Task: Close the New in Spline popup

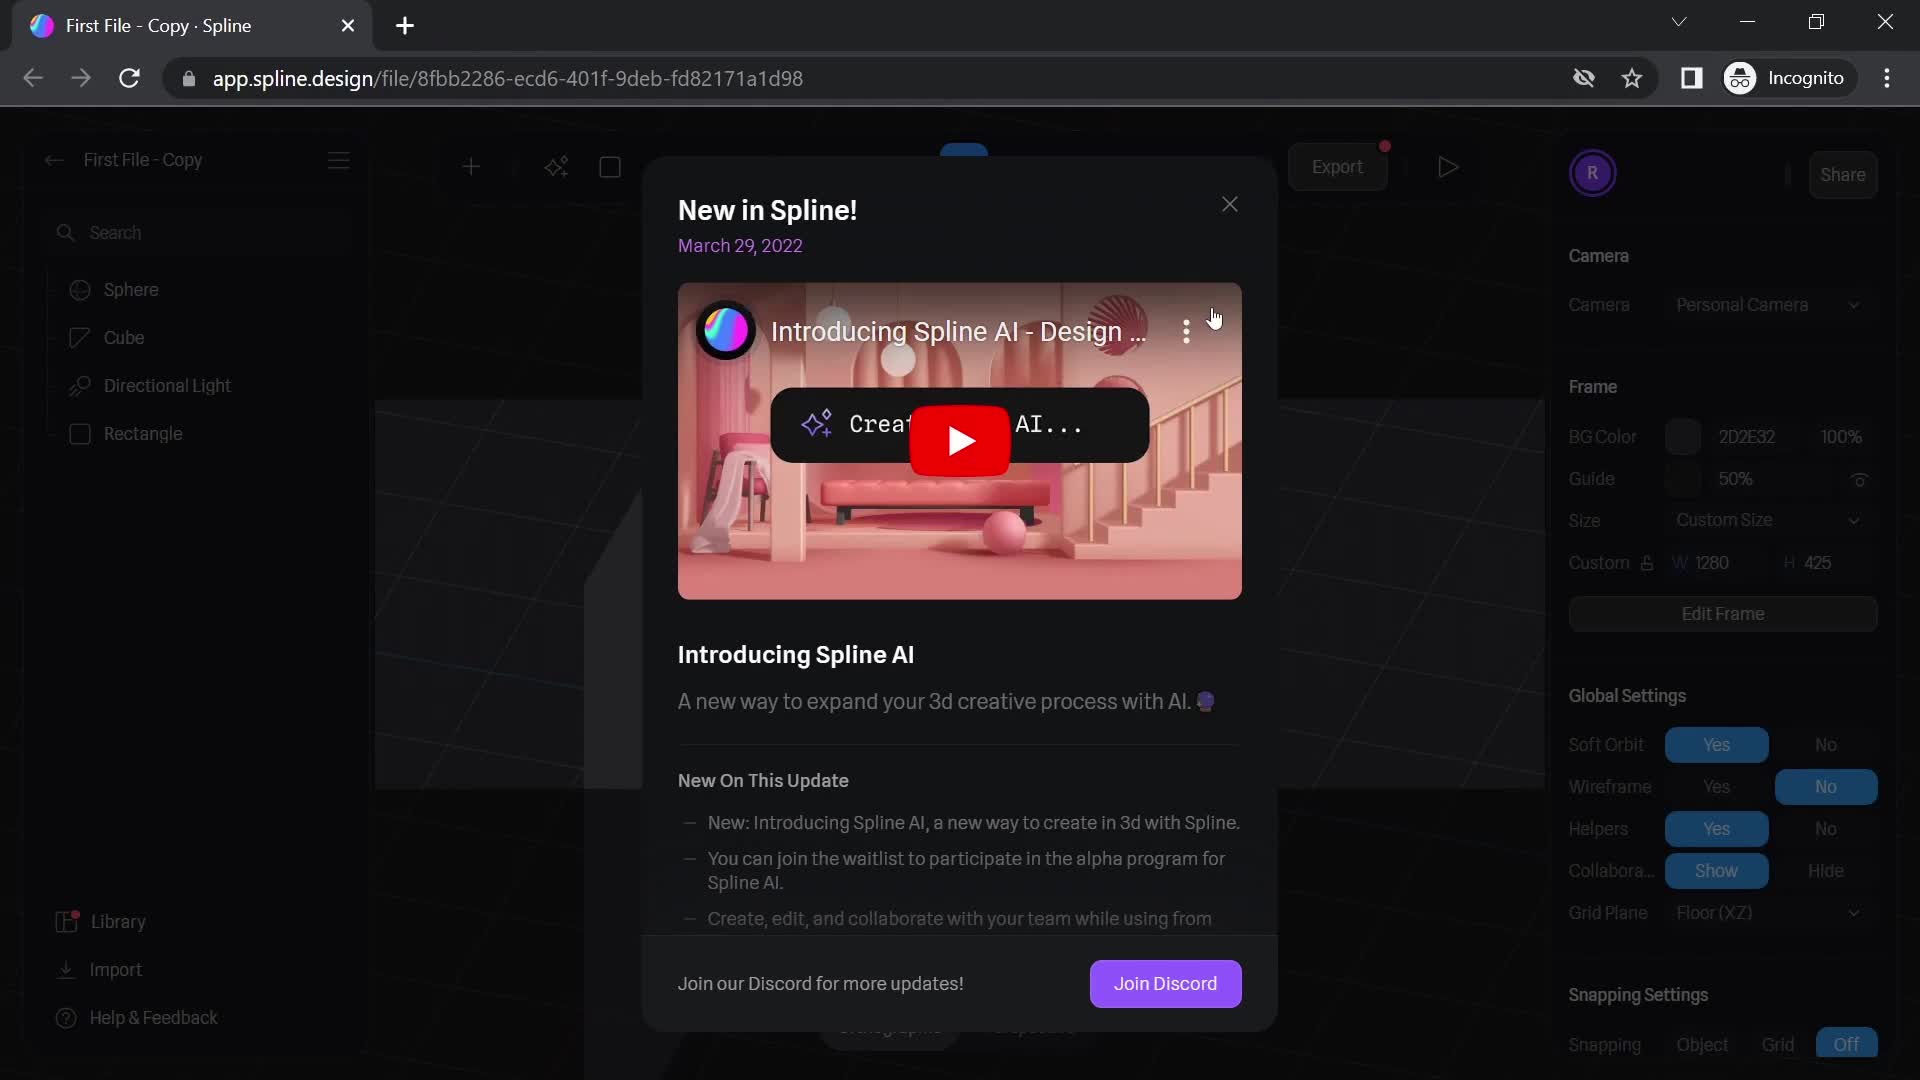Action: [1229, 203]
